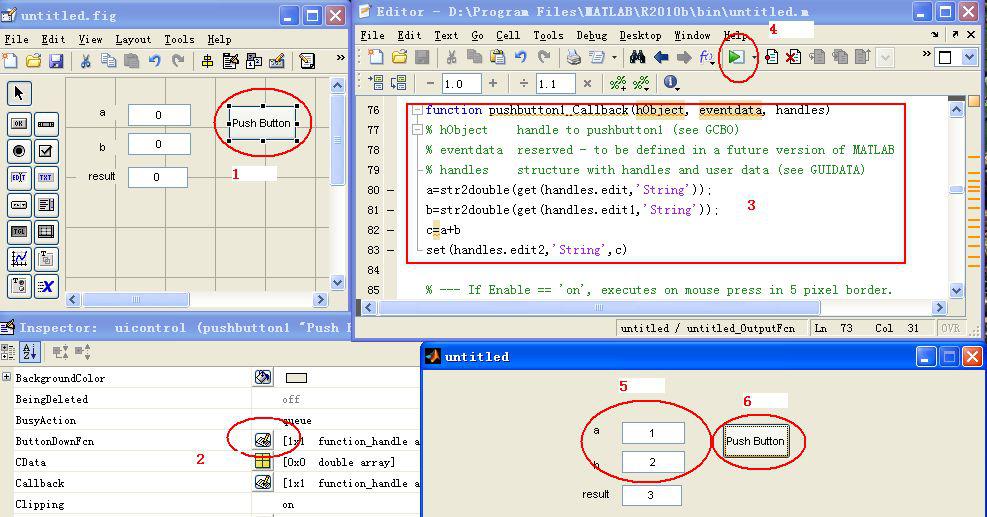
Task: Pick the Check Box component in palette
Action: [x=46, y=151]
